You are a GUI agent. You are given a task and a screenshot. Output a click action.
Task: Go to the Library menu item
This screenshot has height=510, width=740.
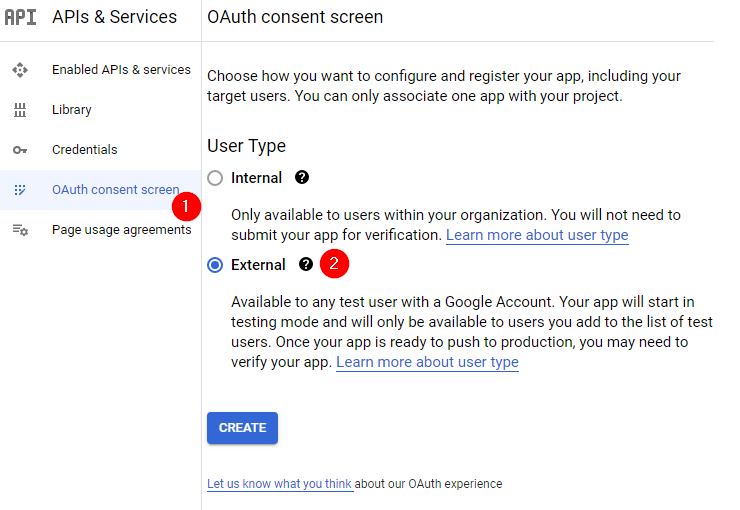[x=72, y=110]
